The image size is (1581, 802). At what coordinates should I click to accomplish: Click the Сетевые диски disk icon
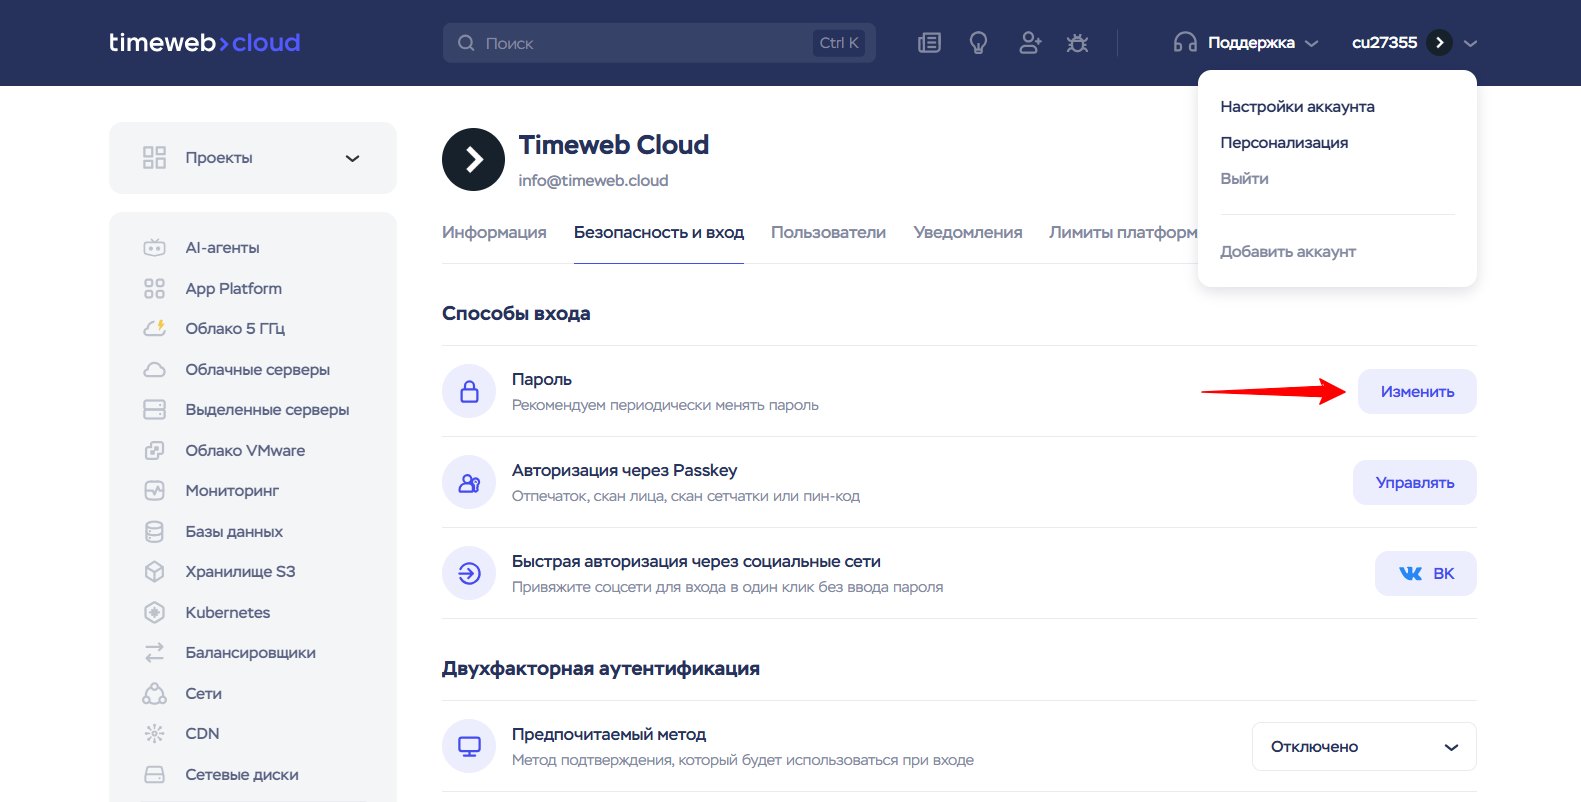click(x=154, y=774)
